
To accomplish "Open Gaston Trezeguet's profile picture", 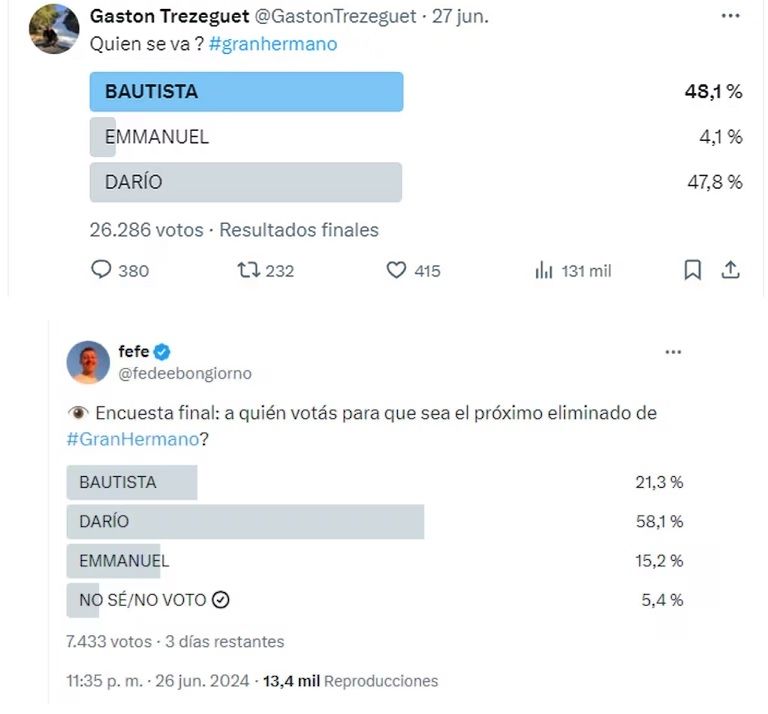I will [55, 29].
